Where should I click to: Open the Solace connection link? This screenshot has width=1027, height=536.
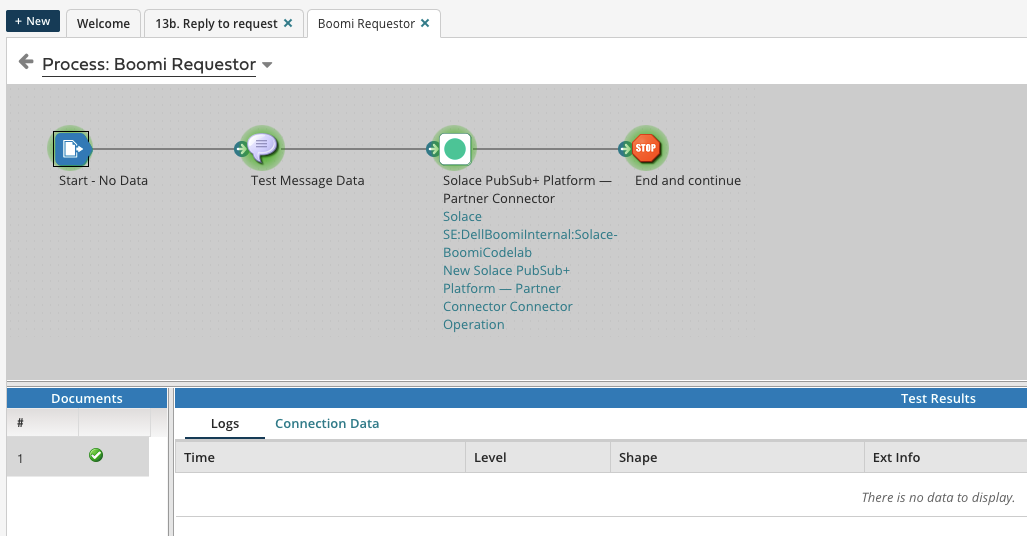click(x=462, y=217)
